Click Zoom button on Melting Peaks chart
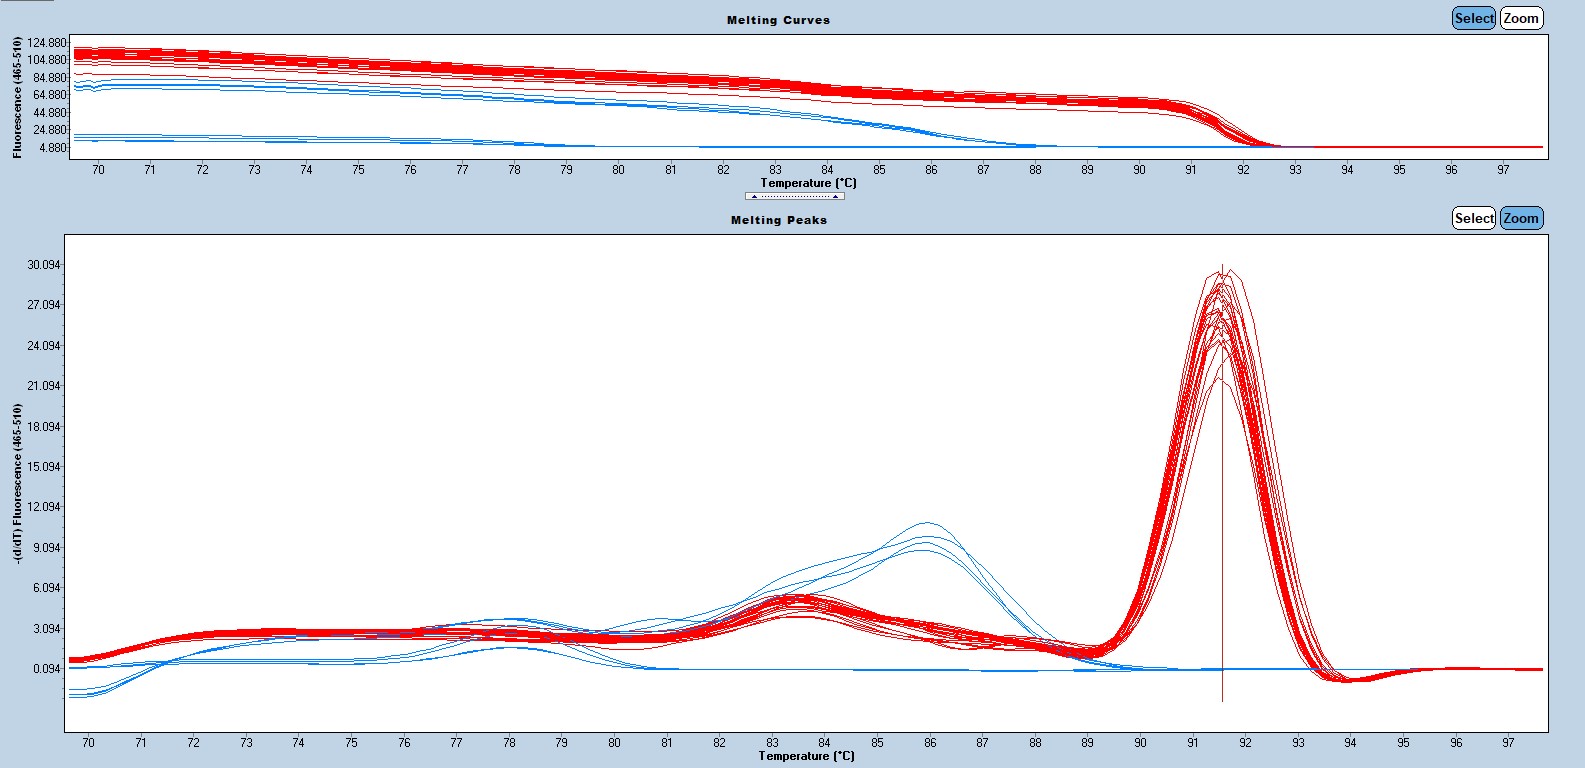Image resolution: width=1585 pixels, height=768 pixels. click(x=1521, y=218)
